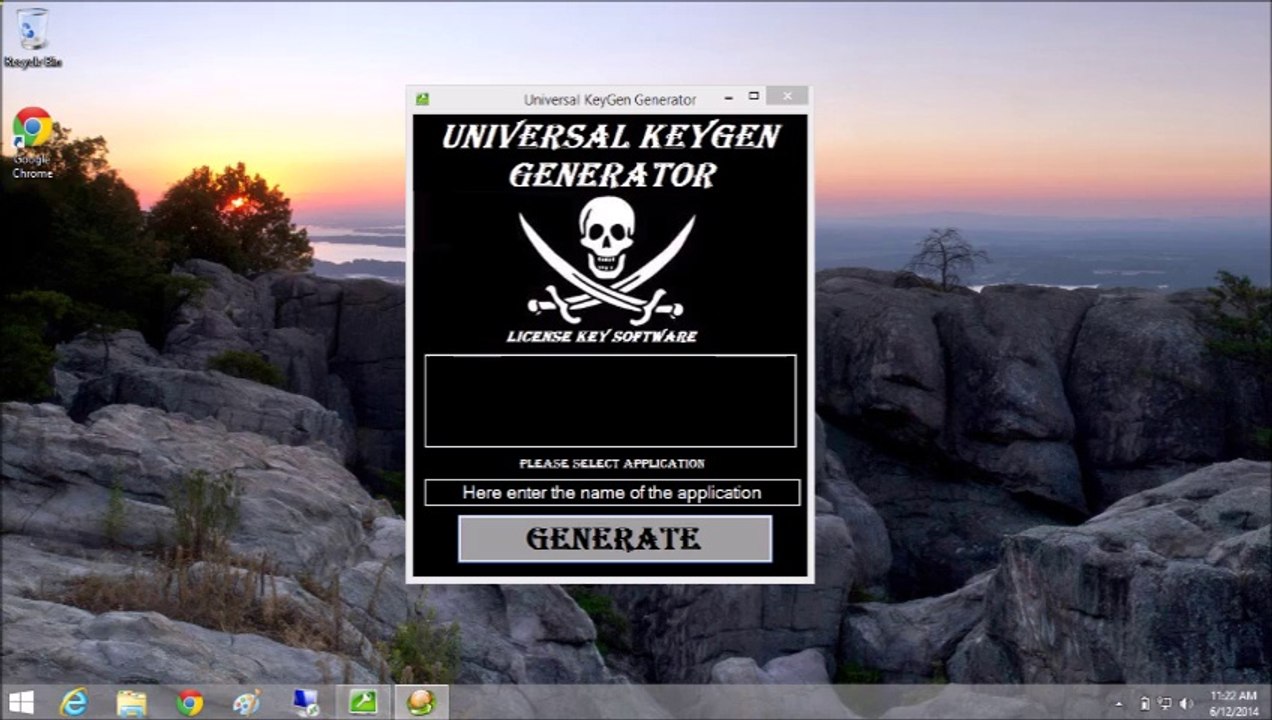The height and width of the screenshot is (720, 1272).
Task: Minimize the Universal KeyGen Generator window
Action: point(728,97)
